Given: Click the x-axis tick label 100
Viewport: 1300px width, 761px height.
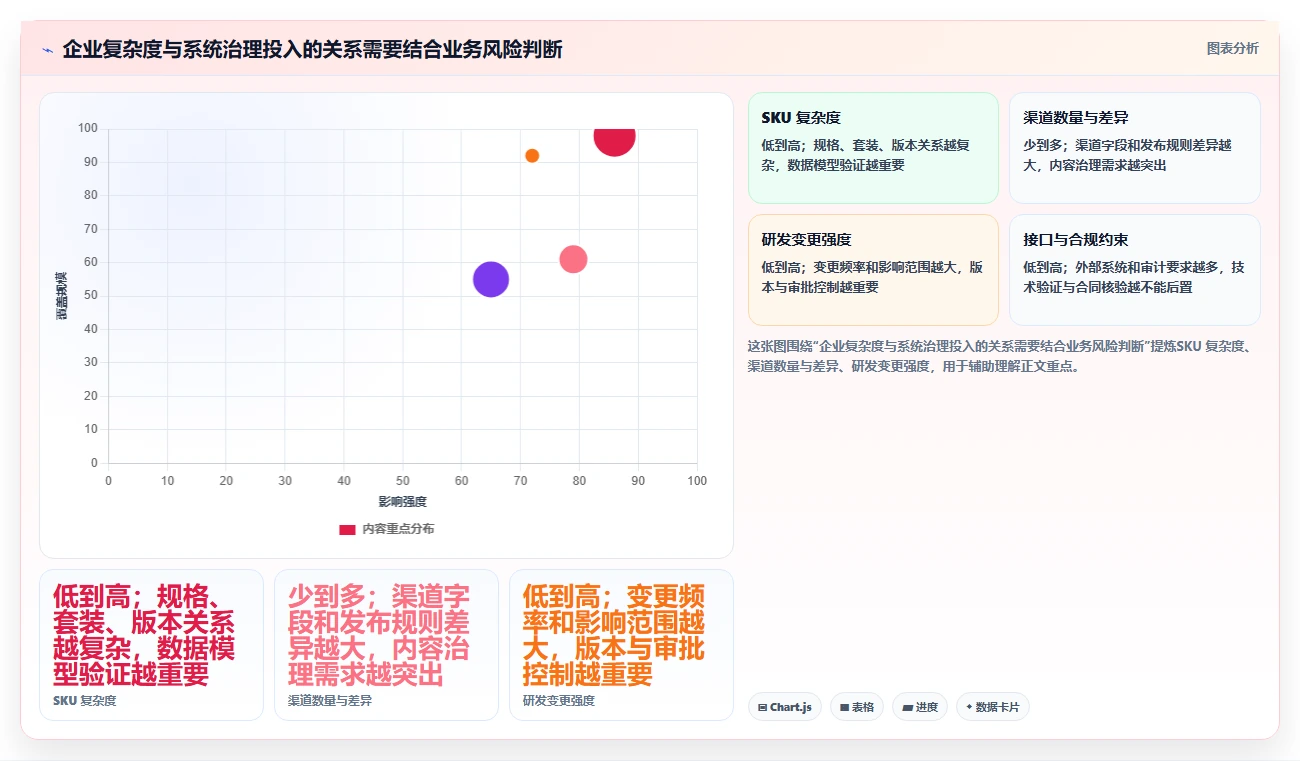Looking at the screenshot, I should tap(697, 481).
